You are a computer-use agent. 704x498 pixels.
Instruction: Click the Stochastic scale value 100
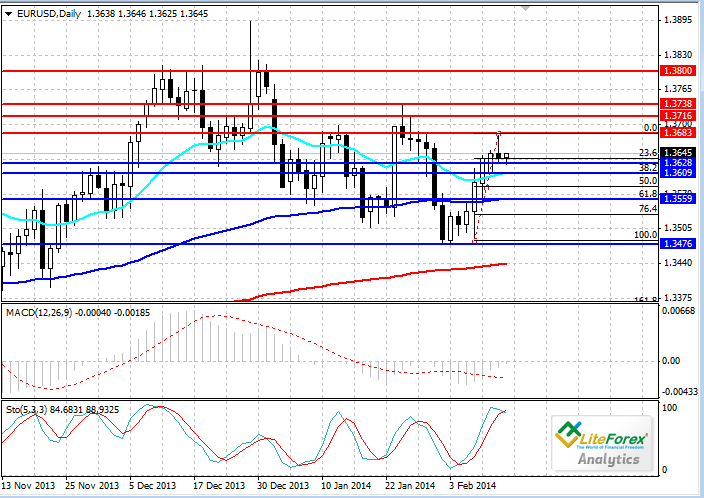669,408
